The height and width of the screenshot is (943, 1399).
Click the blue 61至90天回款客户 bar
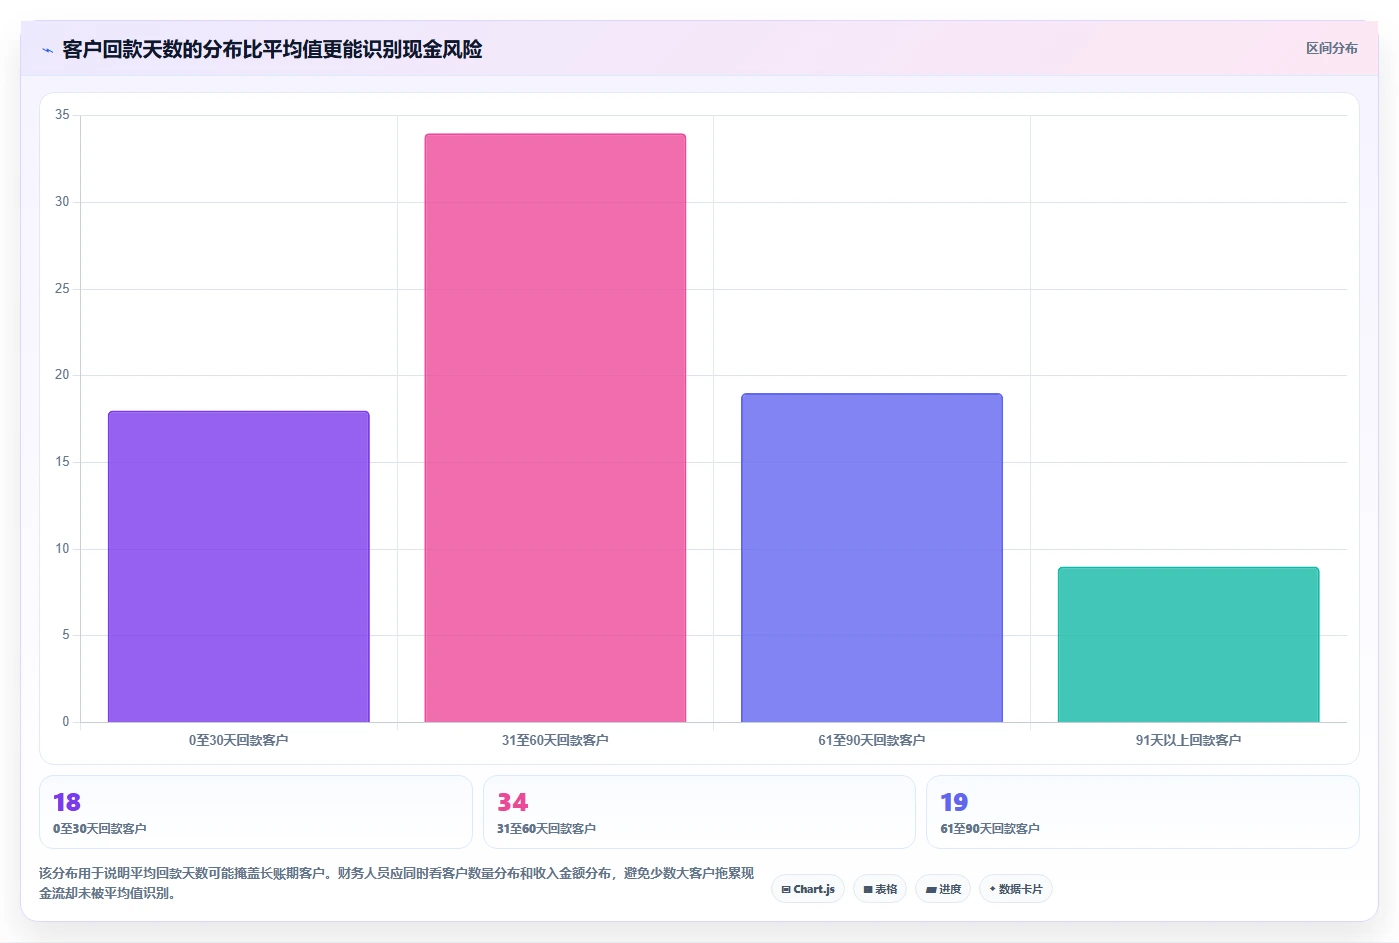[x=872, y=558]
